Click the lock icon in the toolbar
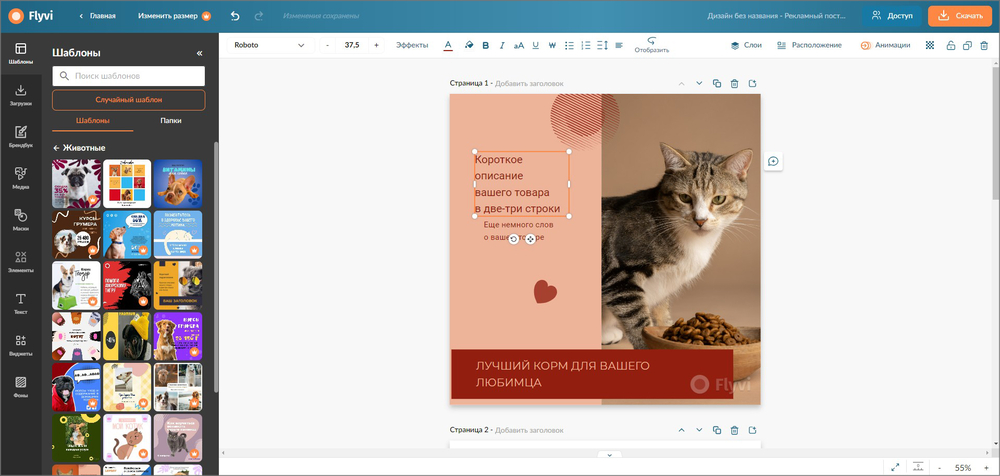This screenshot has width=1000, height=476. (950, 45)
